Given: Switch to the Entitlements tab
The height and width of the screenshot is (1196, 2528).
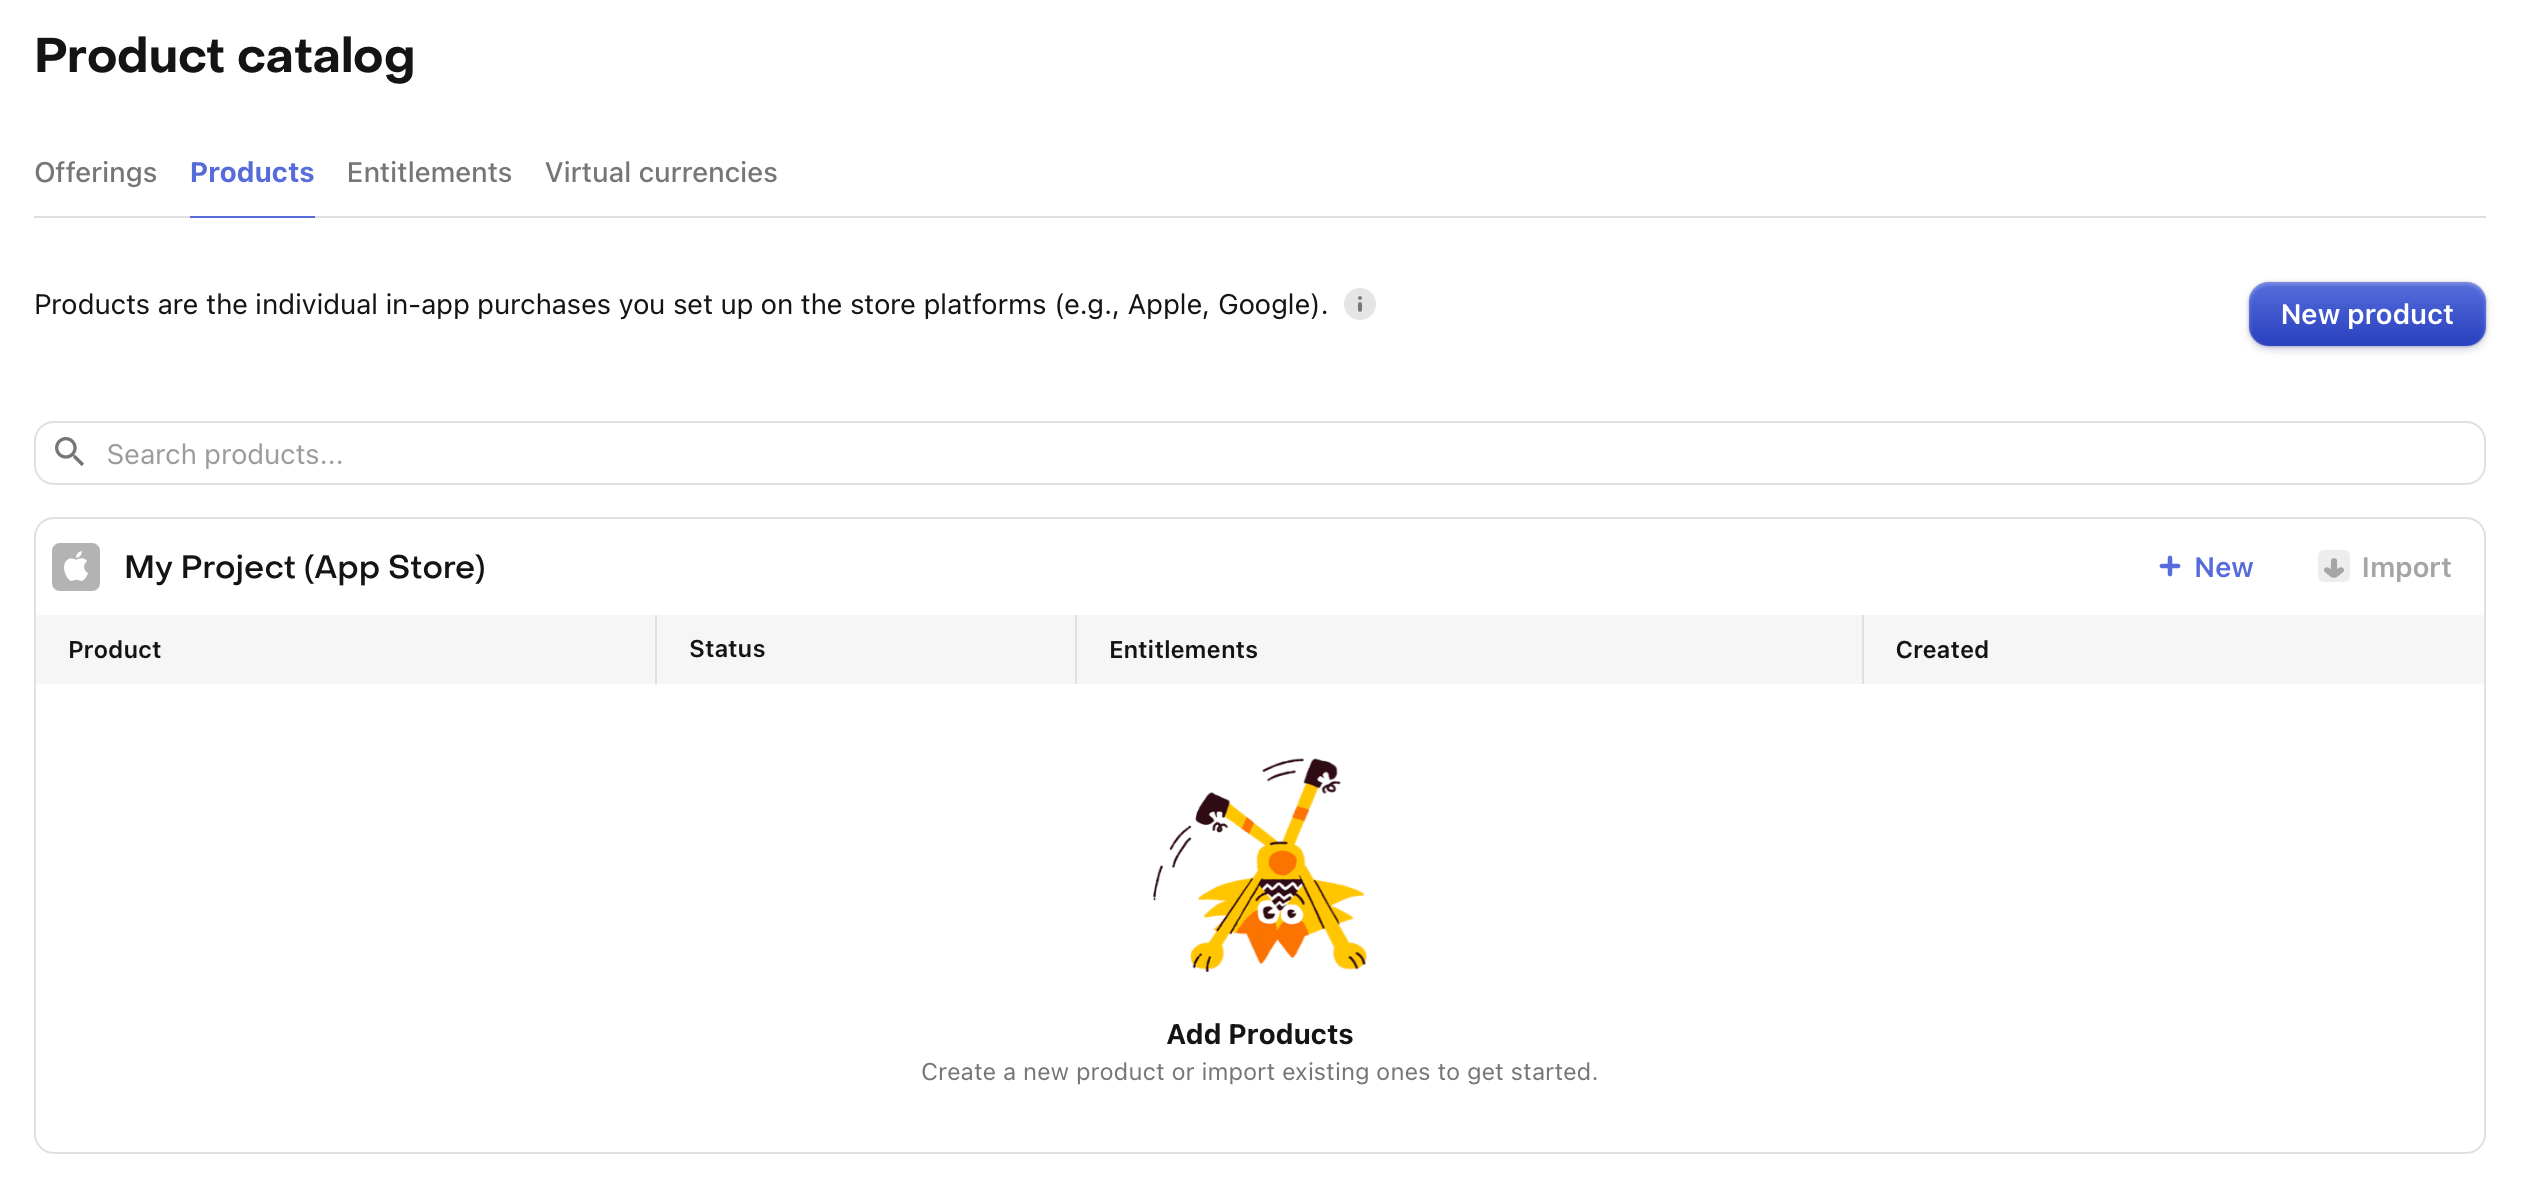Looking at the screenshot, I should 429,172.
